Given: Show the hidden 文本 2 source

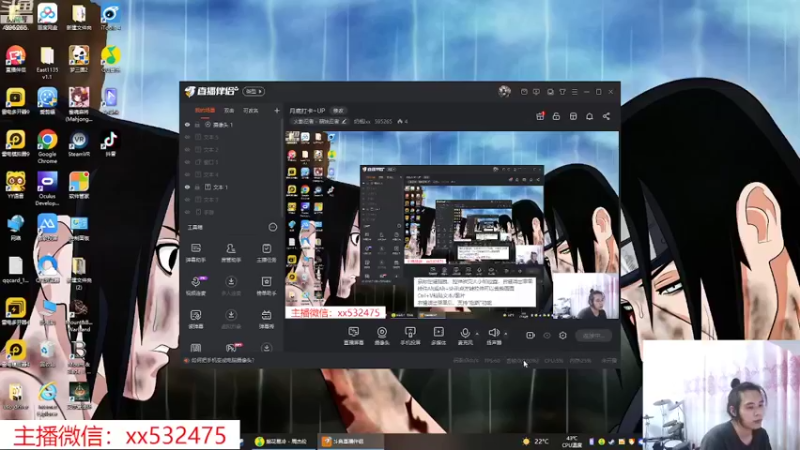Looking at the screenshot, I should pyautogui.click(x=187, y=149).
